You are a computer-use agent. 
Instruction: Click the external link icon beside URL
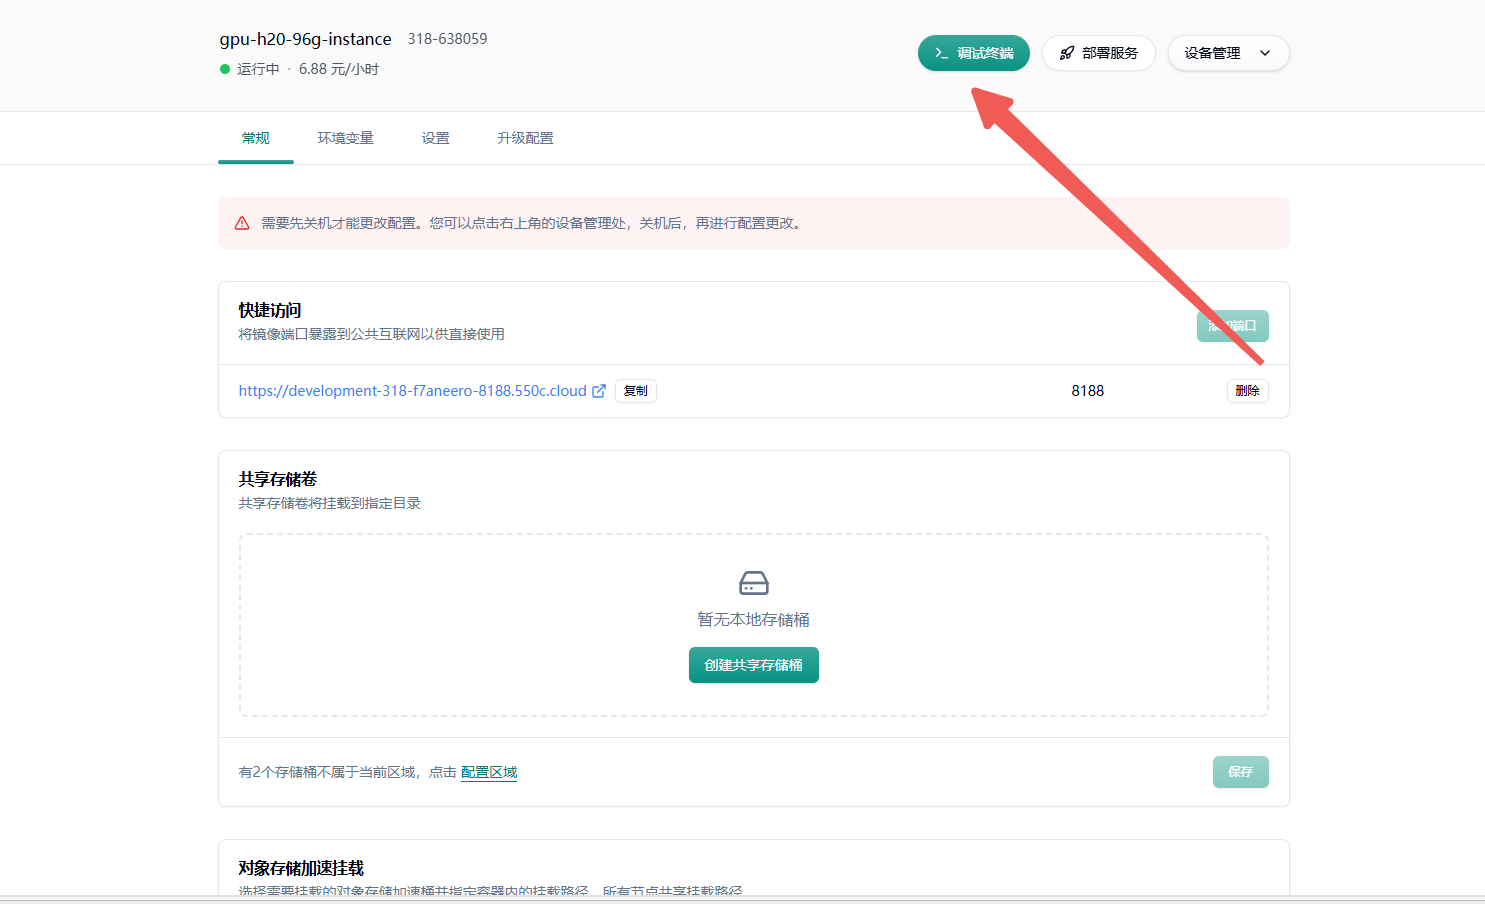599,391
